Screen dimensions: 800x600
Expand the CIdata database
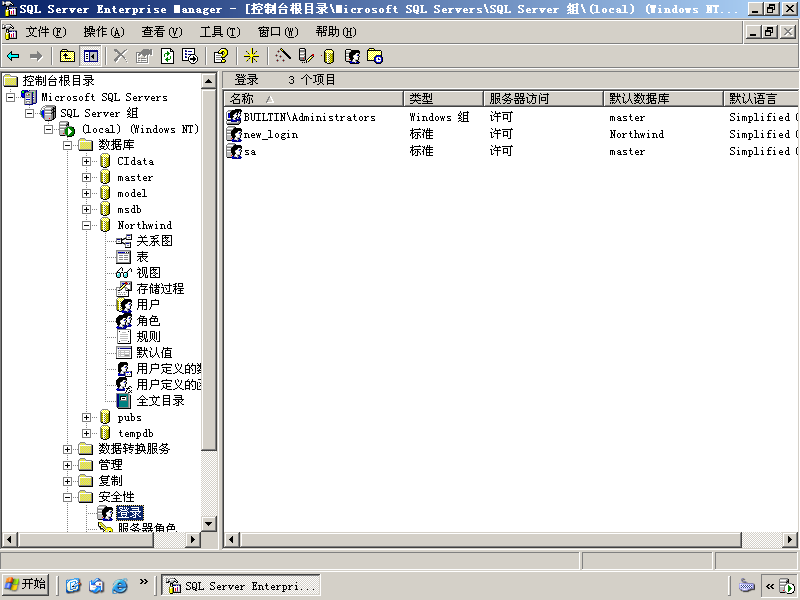87,161
